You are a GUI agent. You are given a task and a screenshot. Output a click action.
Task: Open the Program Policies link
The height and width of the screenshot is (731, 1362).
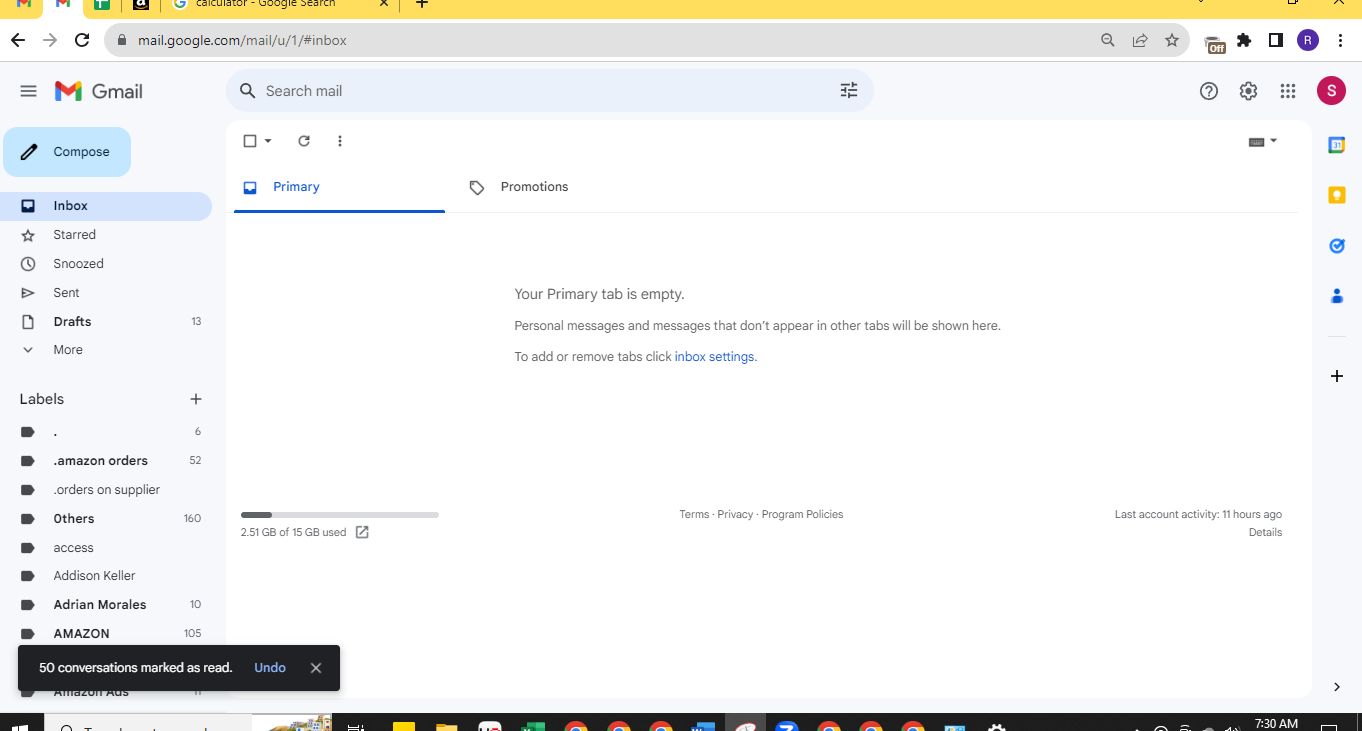802,514
